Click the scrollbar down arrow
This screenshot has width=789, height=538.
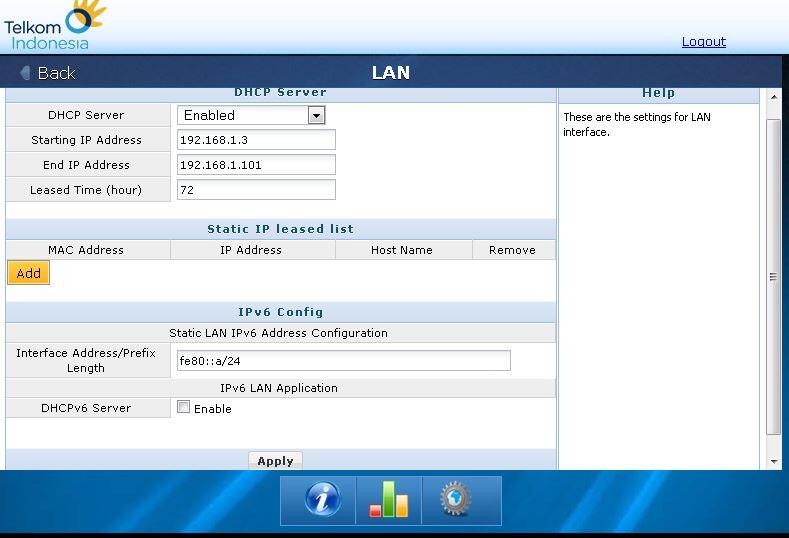[774, 462]
